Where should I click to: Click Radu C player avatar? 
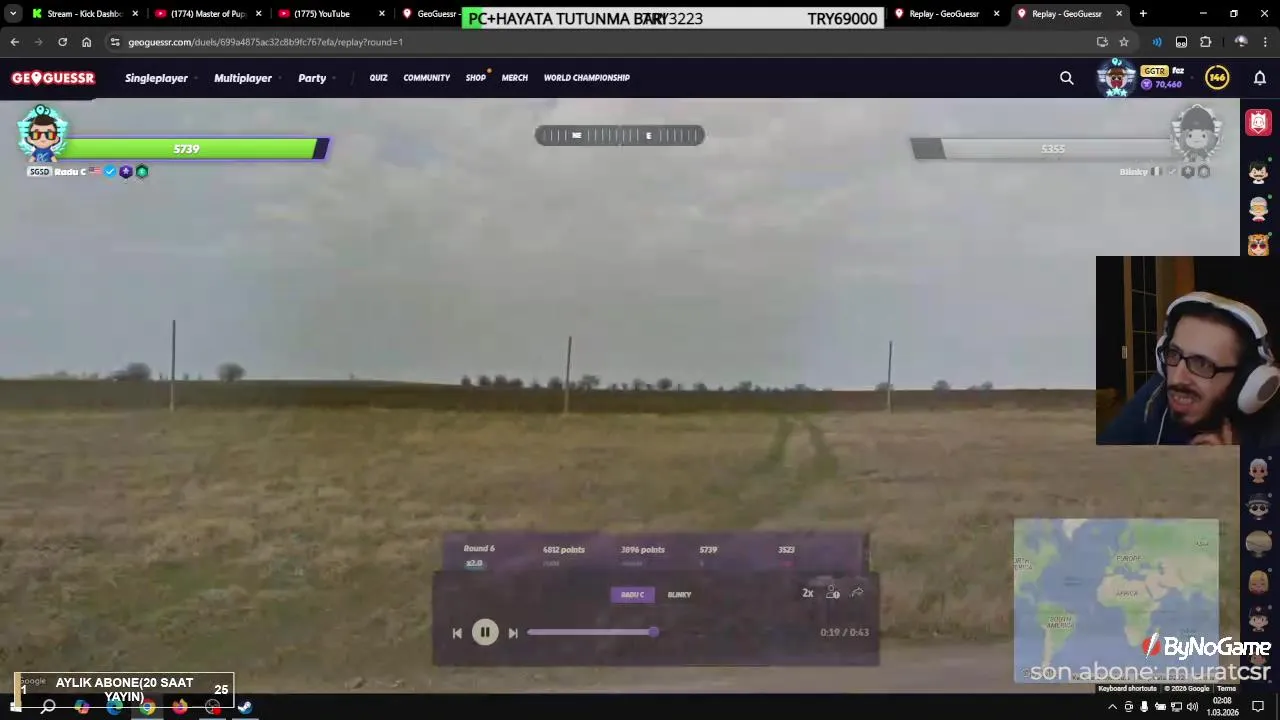42,133
